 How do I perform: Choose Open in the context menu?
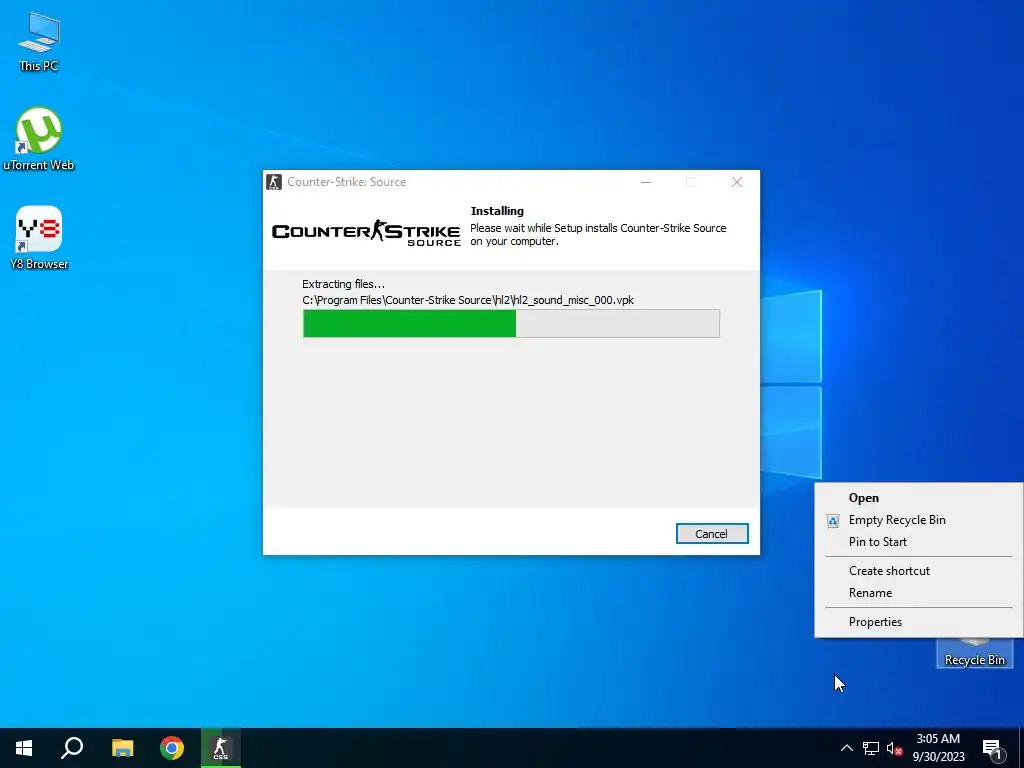pos(918,498)
